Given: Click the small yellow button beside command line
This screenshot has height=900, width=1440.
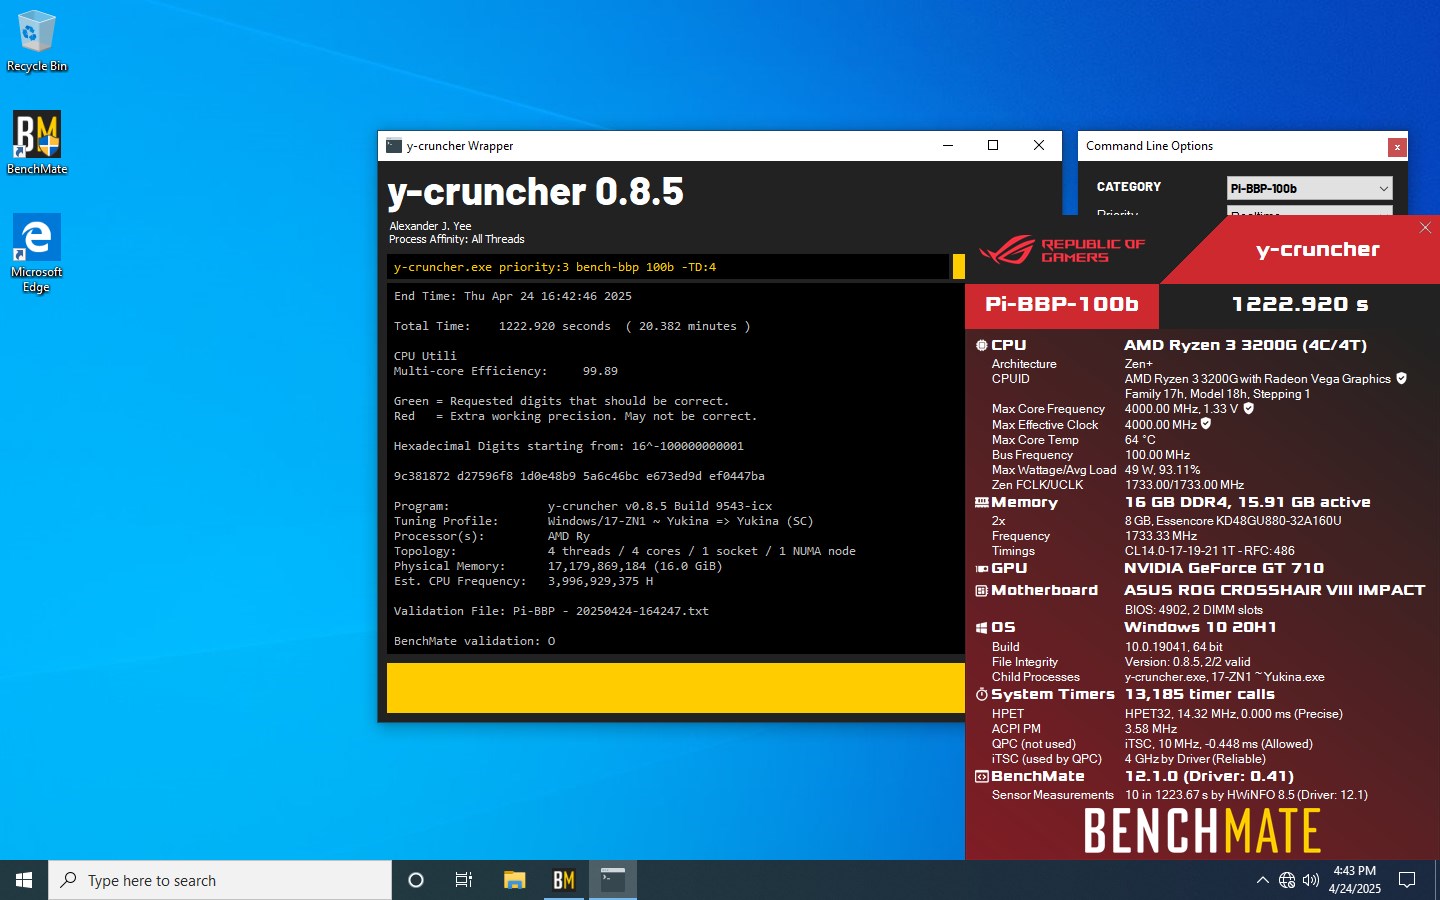Looking at the screenshot, I should [x=959, y=267].
